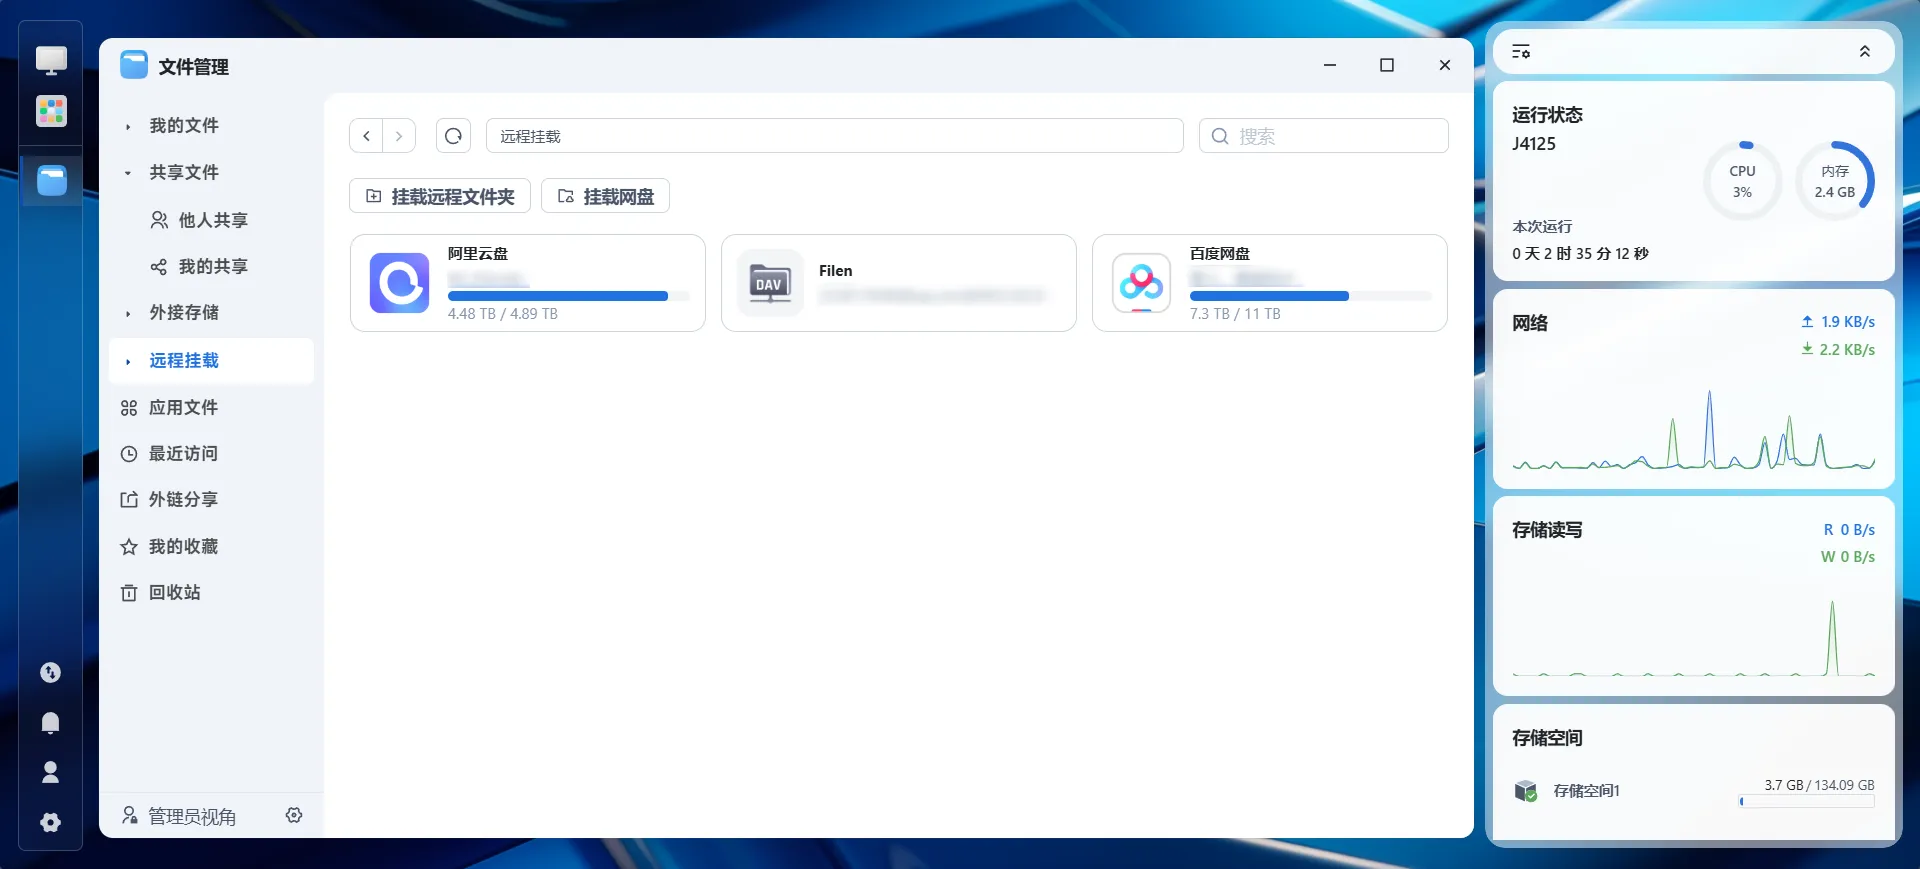Go forward with the right arrow button
Image resolution: width=1920 pixels, height=869 pixels.
(399, 136)
